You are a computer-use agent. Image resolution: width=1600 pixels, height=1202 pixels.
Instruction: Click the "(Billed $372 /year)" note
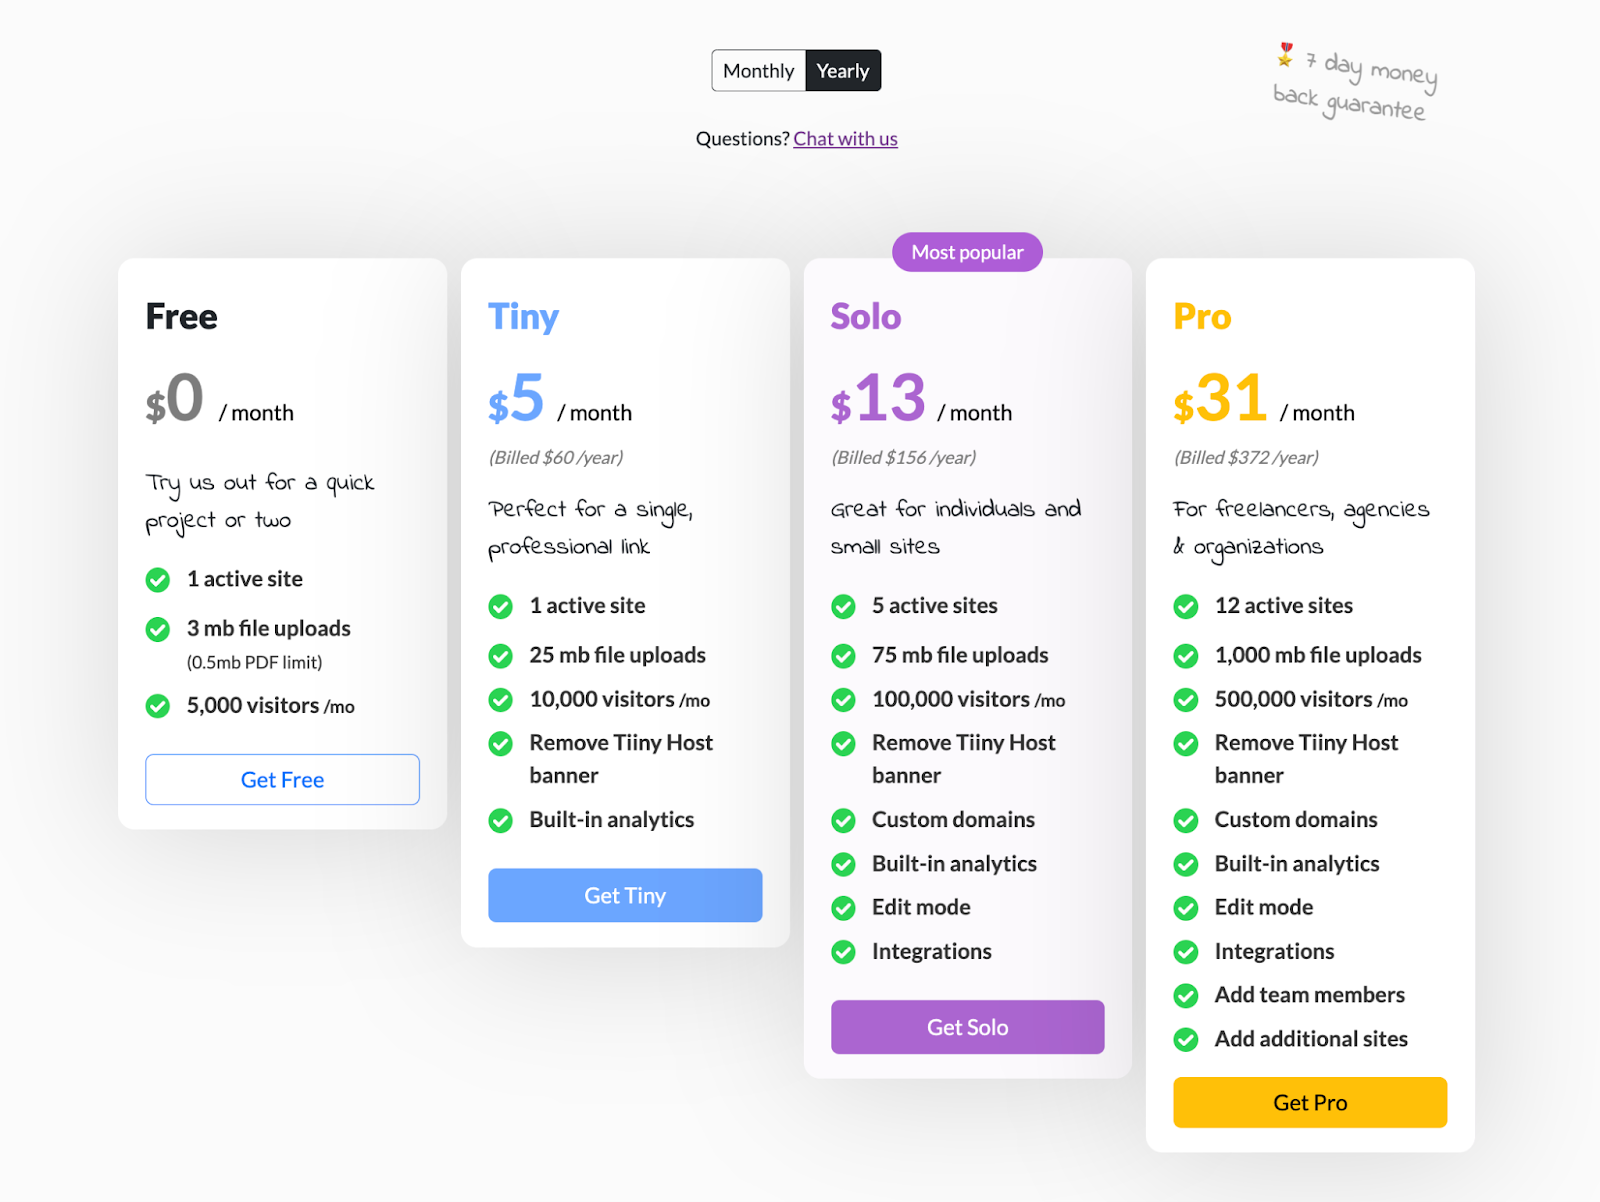click(1246, 458)
